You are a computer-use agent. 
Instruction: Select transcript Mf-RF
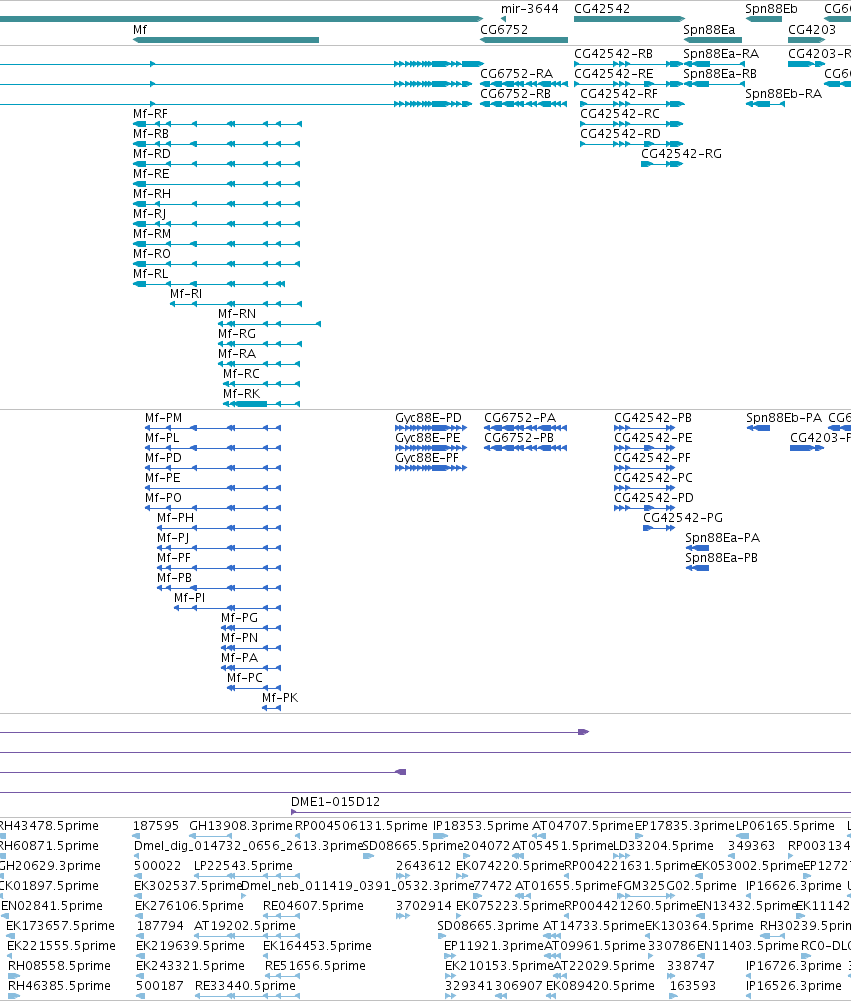coord(150,114)
